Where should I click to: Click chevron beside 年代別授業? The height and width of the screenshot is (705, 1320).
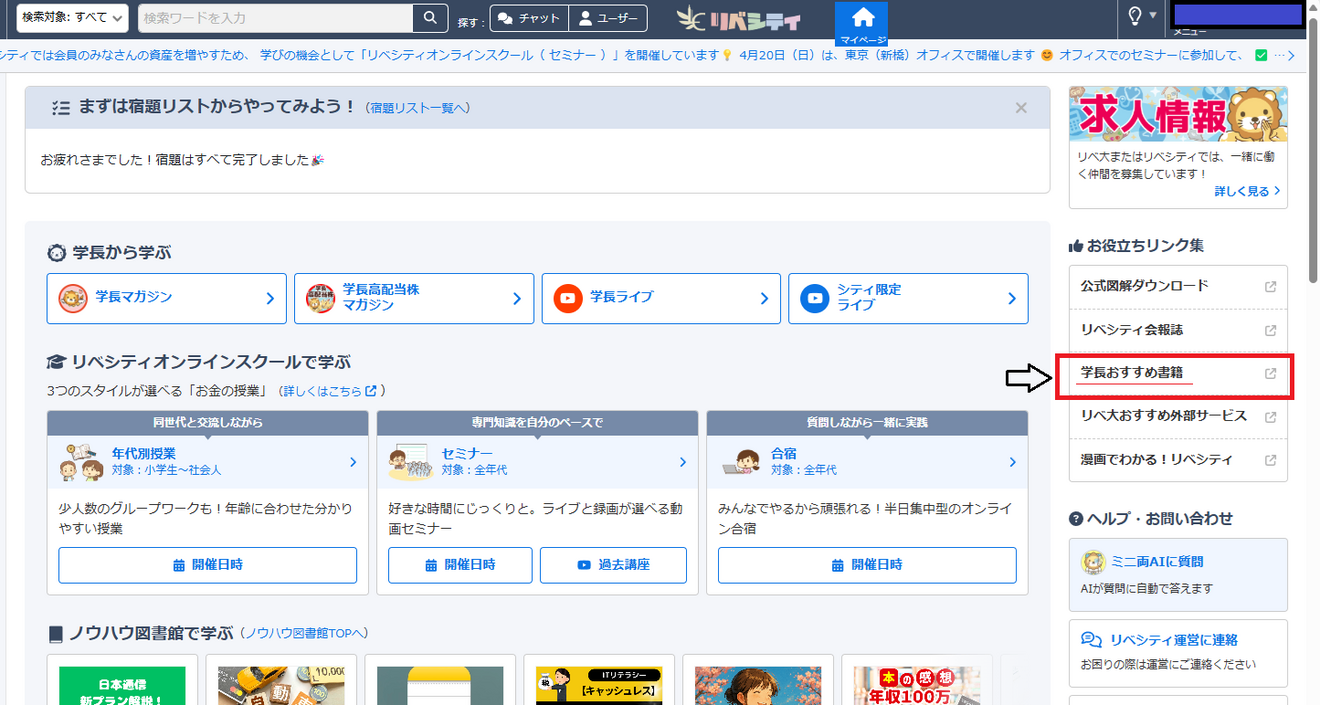353,462
